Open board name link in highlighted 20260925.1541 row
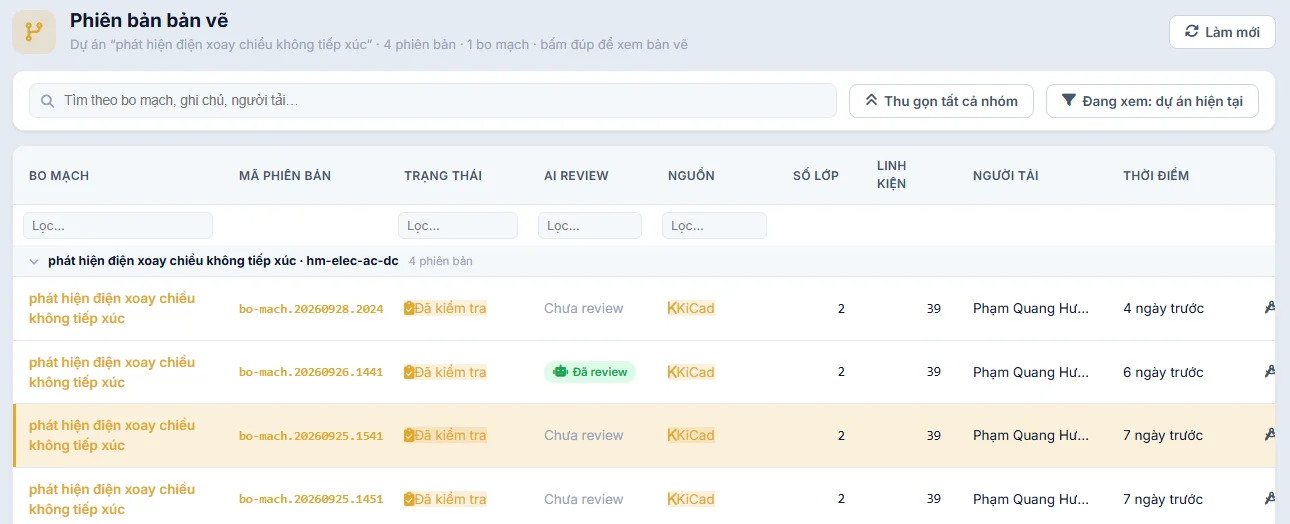The image size is (1290, 524). [x=112, y=435]
